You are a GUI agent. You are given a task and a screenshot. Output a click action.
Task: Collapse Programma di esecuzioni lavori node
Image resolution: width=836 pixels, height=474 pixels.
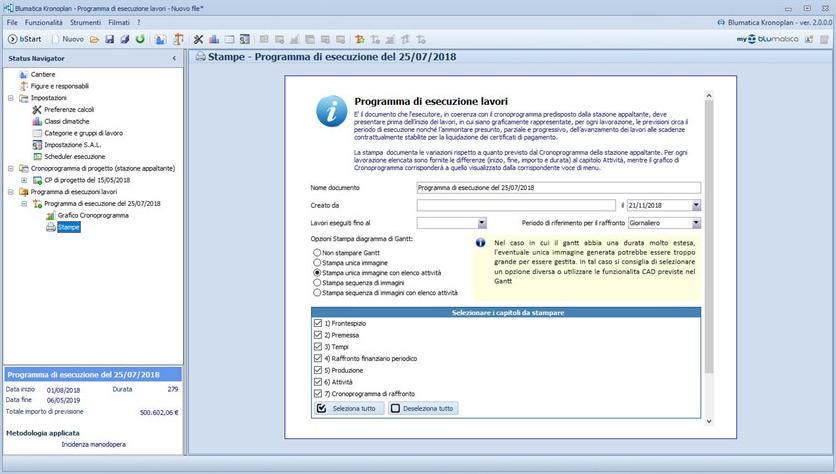click(x=11, y=192)
